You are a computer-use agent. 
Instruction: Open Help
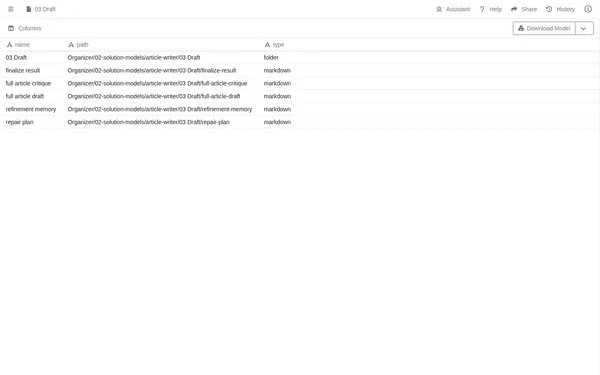point(491,9)
